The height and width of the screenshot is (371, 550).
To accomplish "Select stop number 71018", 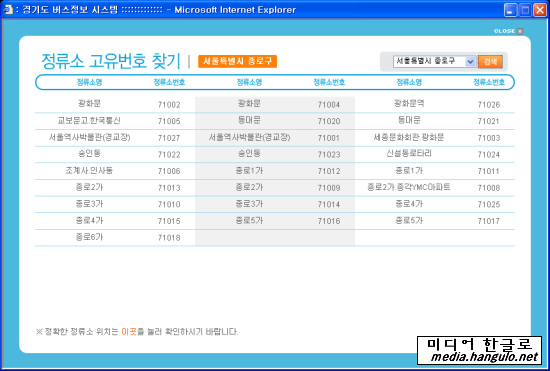I will pos(169,238).
